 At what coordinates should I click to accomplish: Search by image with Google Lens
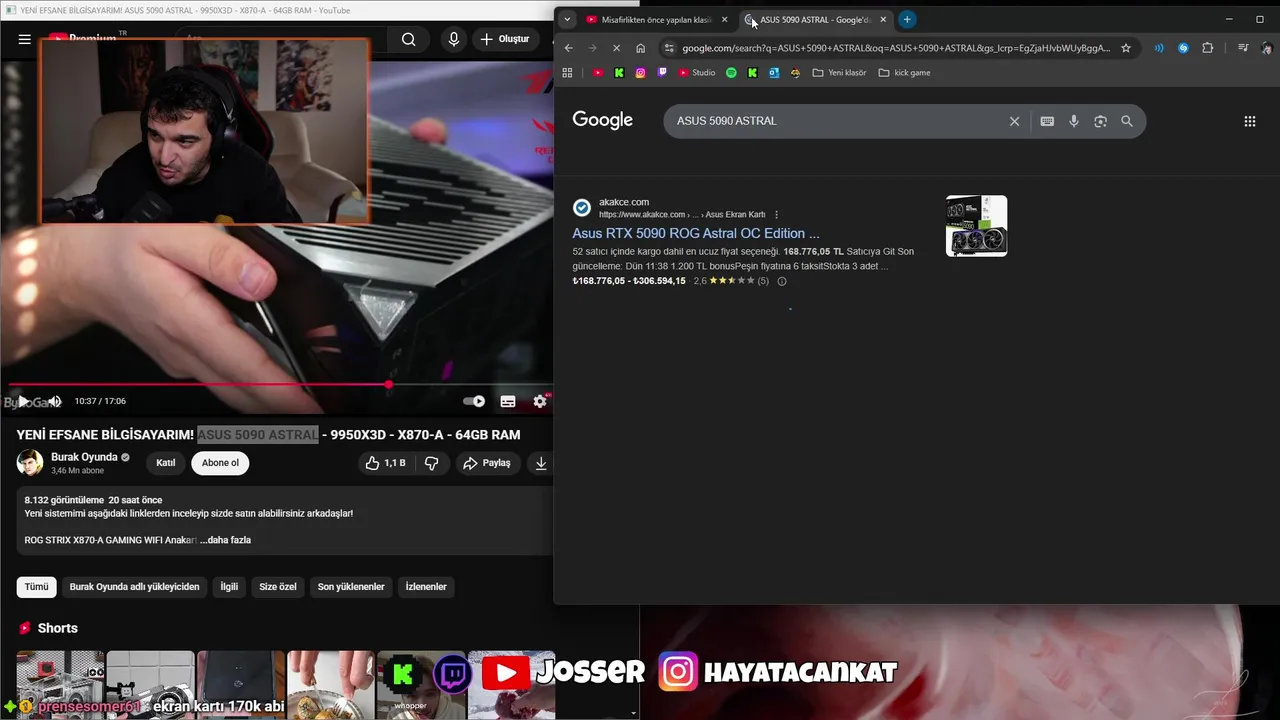pyautogui.click(x=1100, y=121)
